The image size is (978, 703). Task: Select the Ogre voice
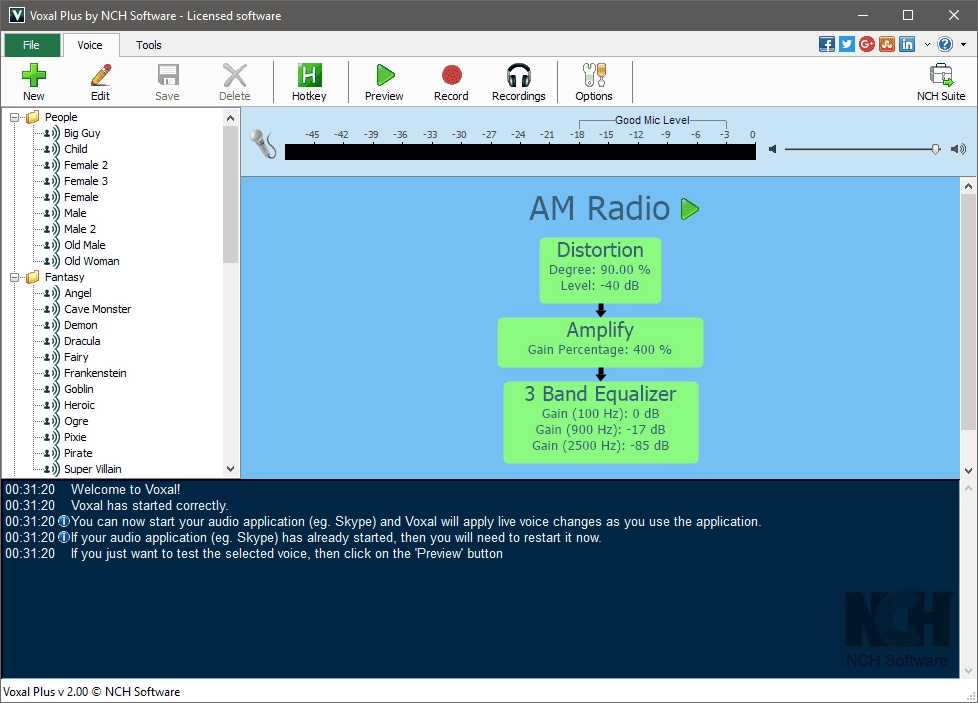pyautogui.click(x=76, y=422)
